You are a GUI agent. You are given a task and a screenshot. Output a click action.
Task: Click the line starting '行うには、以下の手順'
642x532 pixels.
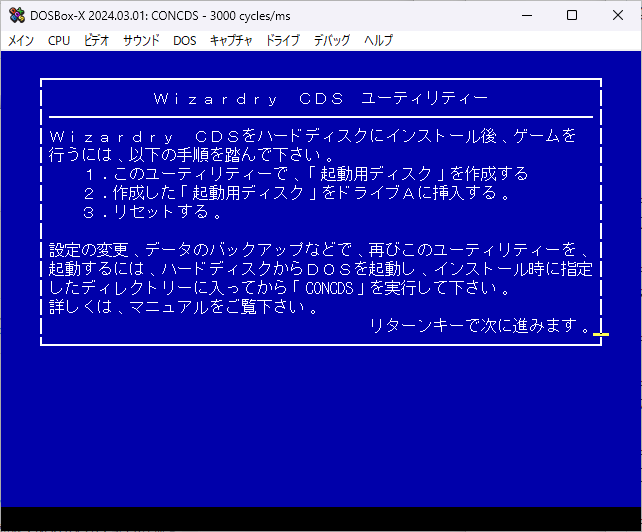(192, 155)
